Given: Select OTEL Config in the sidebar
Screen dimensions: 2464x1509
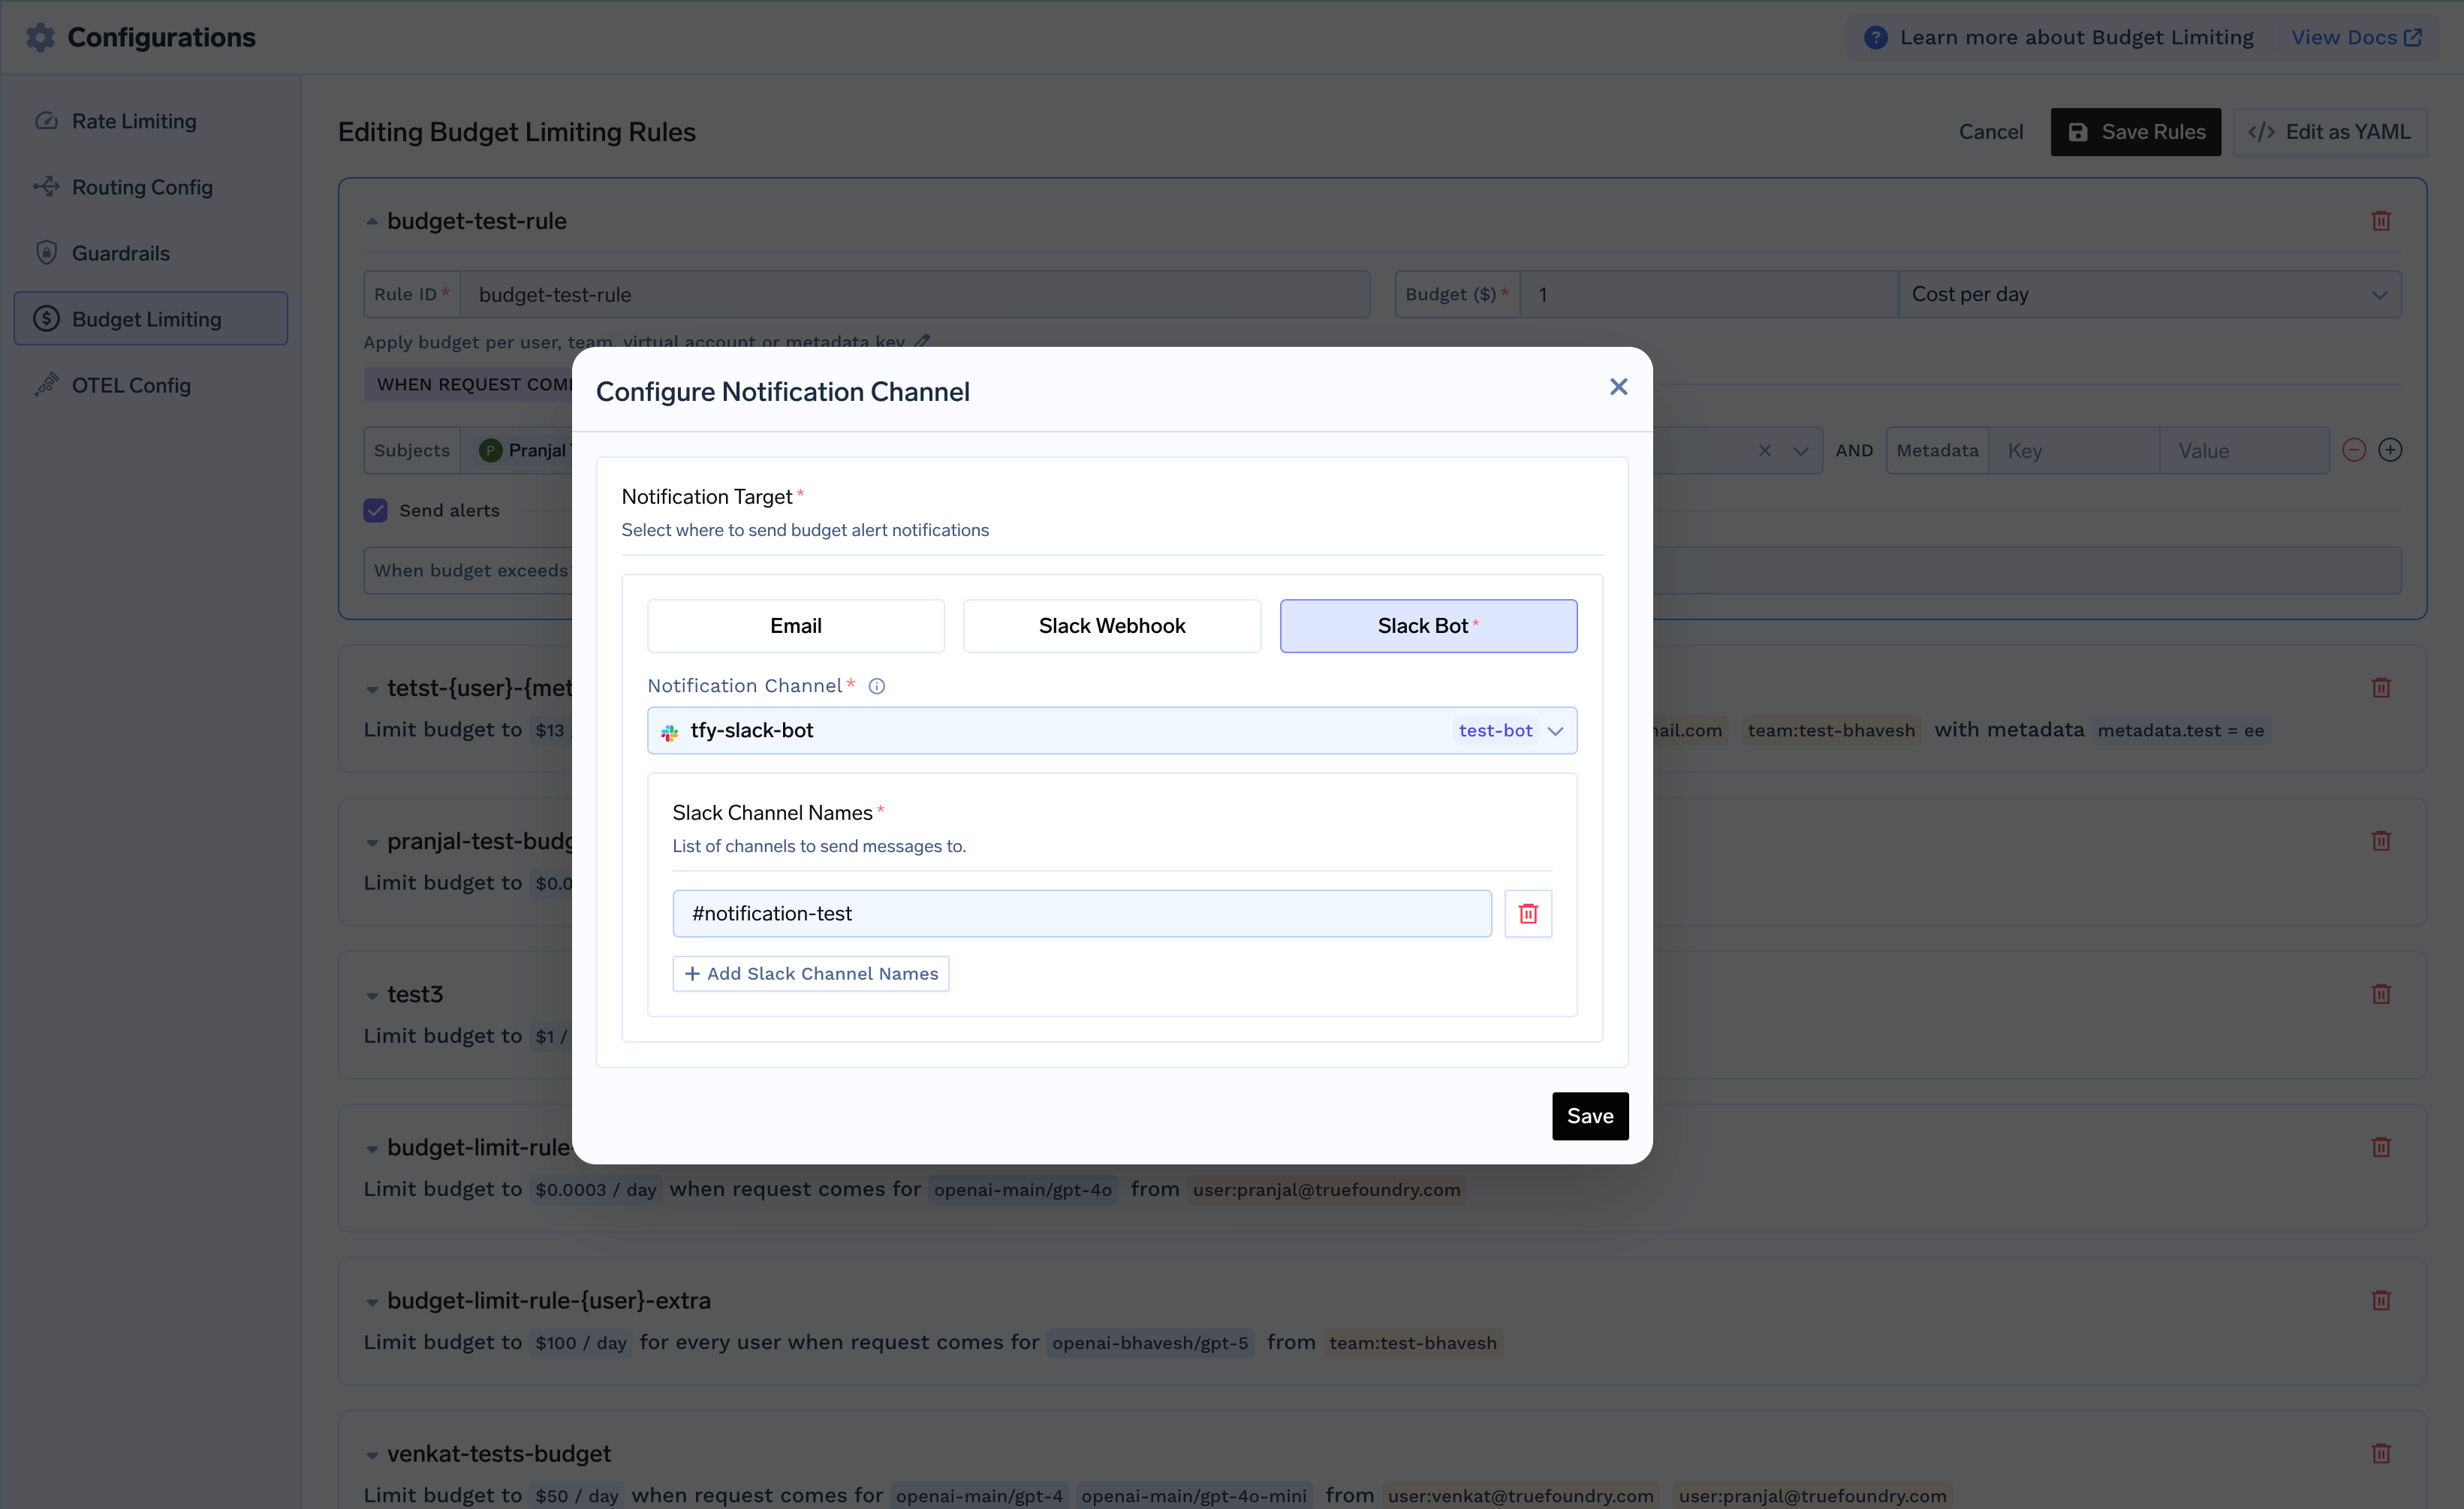Looking at the screenshot, I should click(x=131, y=385).
